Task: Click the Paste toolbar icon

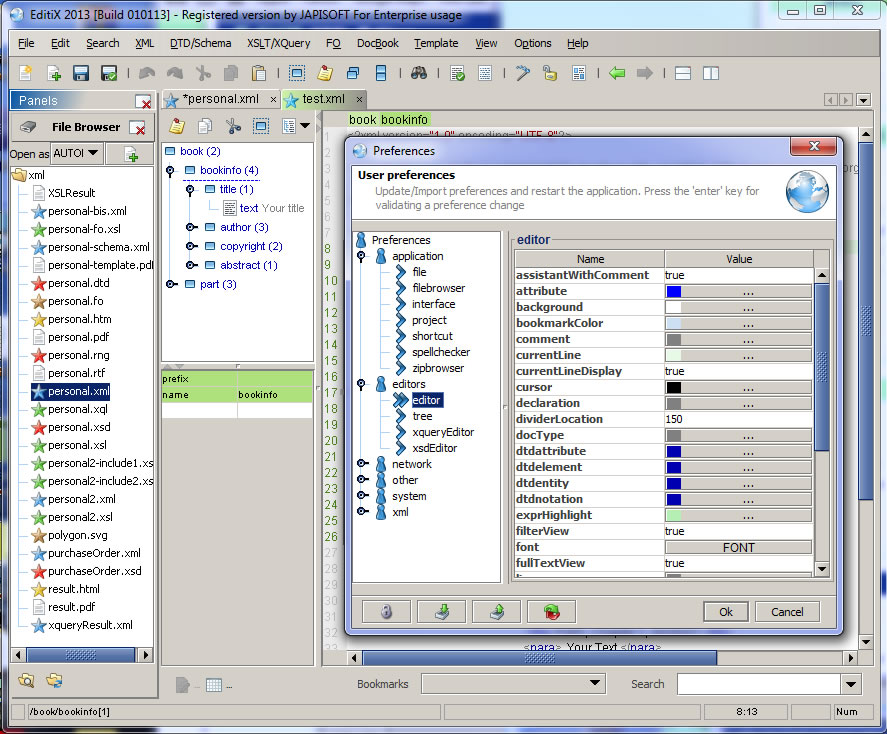Action: point(258,73)
